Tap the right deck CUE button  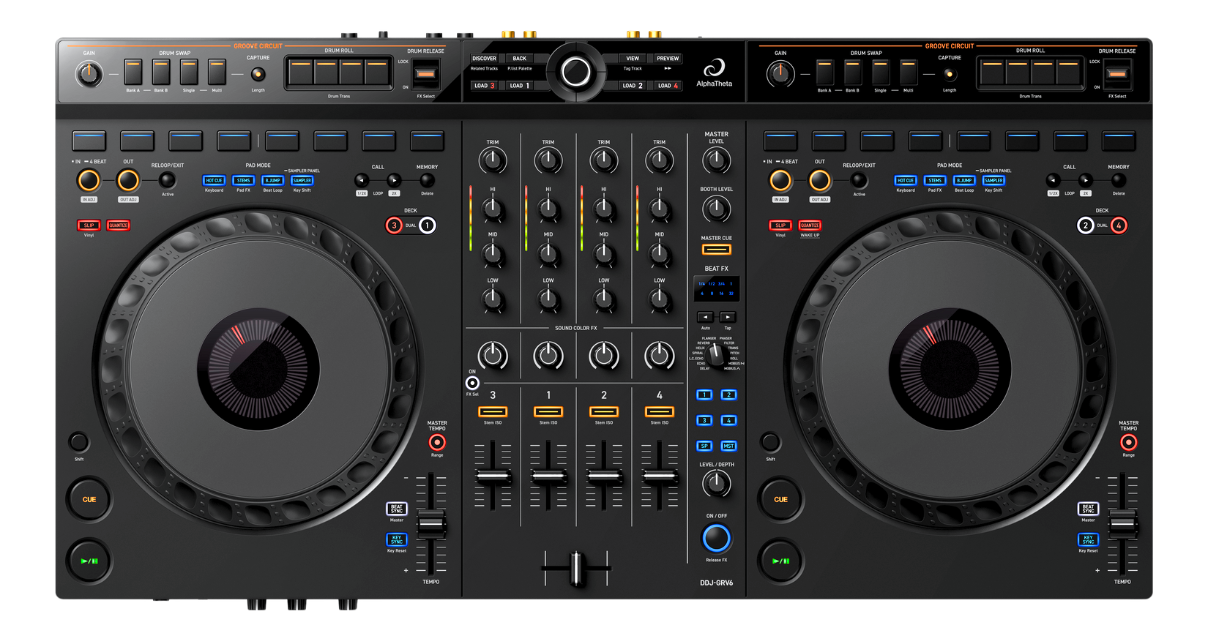coord(780,499)
